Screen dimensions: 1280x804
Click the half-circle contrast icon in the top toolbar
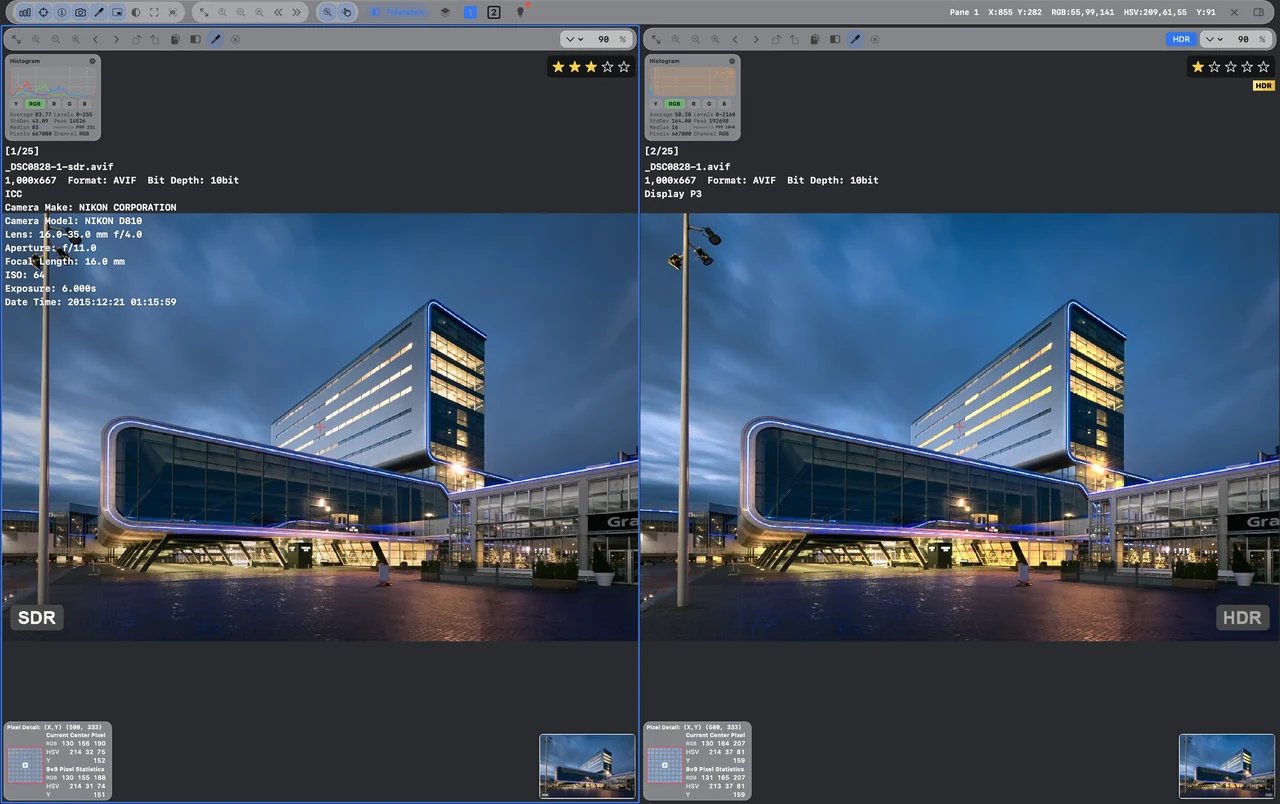tap(136, 13)
